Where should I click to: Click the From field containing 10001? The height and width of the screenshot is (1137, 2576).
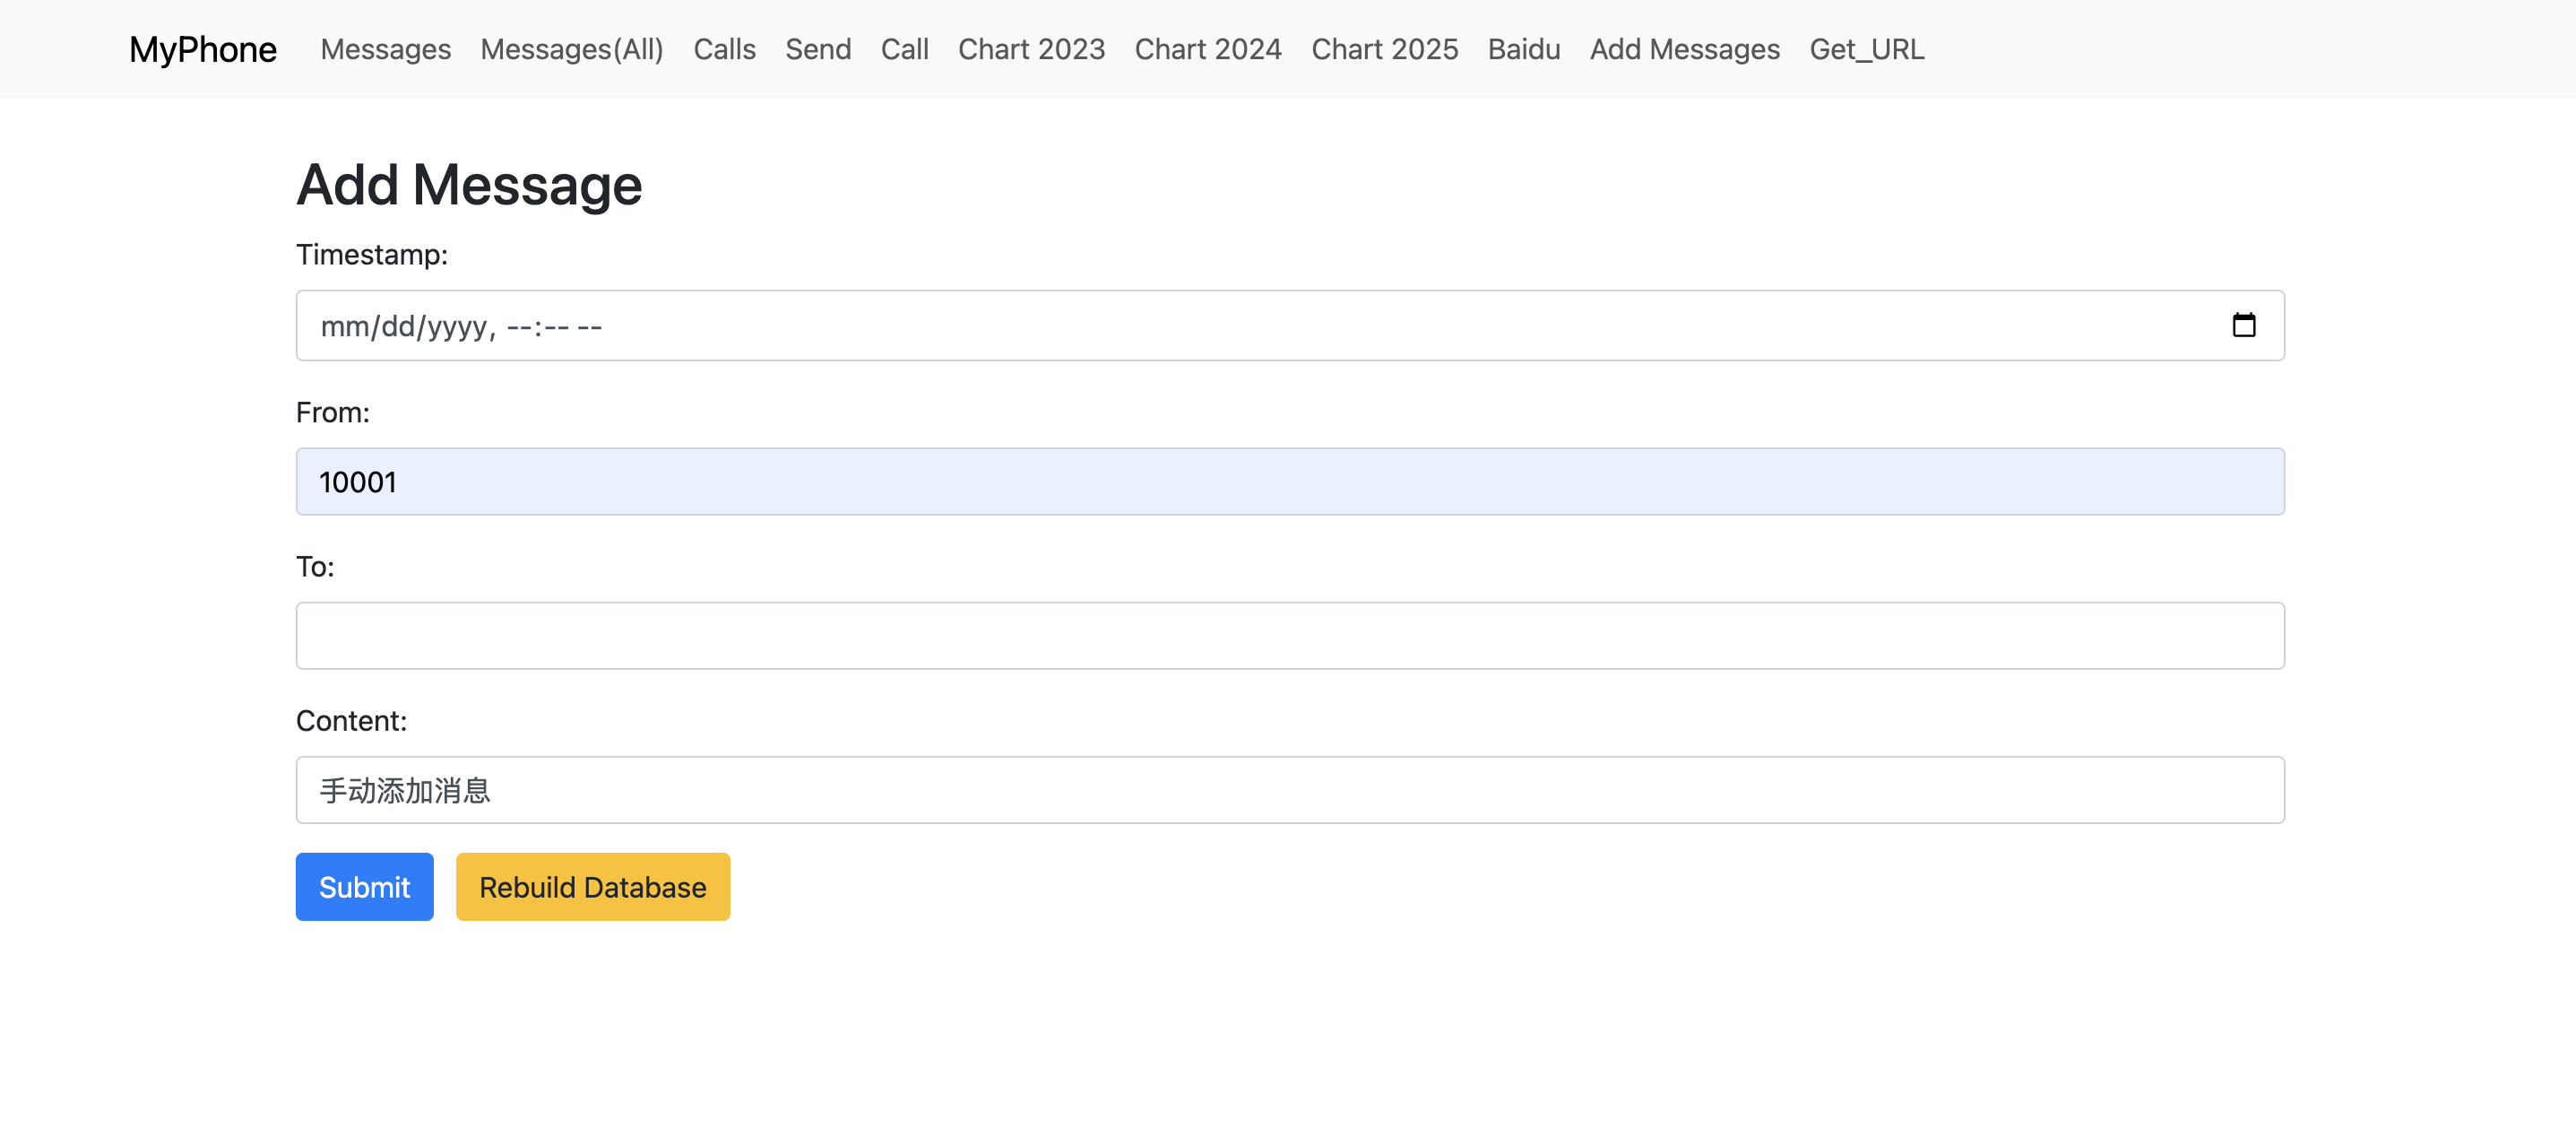pos(1289,481)
